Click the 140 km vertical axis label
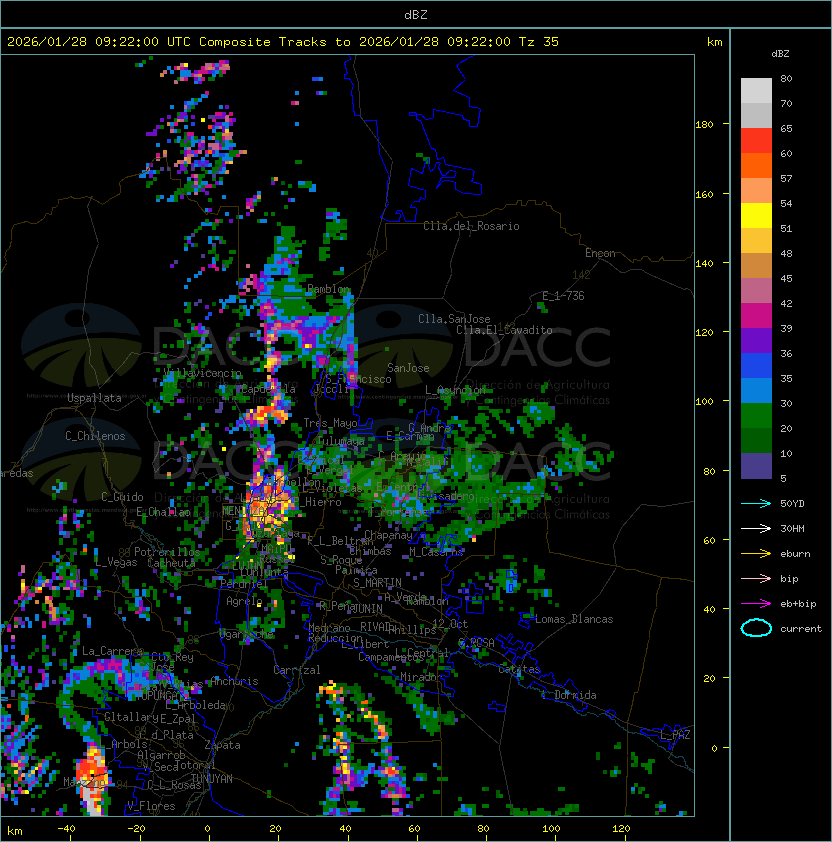This screenshot has width=832, height=842. point(704,263)
